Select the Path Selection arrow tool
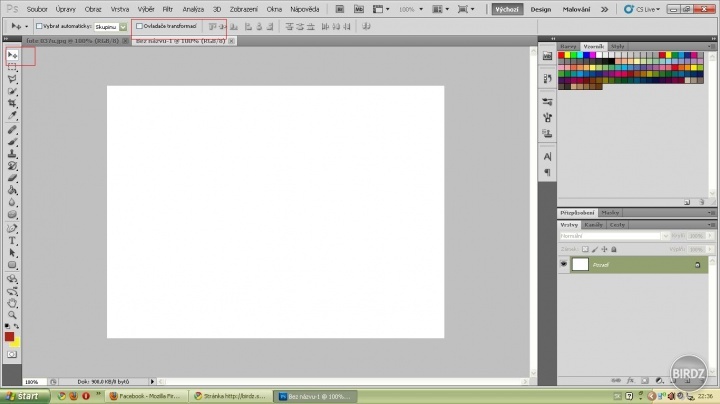 [x=12, y=253]
